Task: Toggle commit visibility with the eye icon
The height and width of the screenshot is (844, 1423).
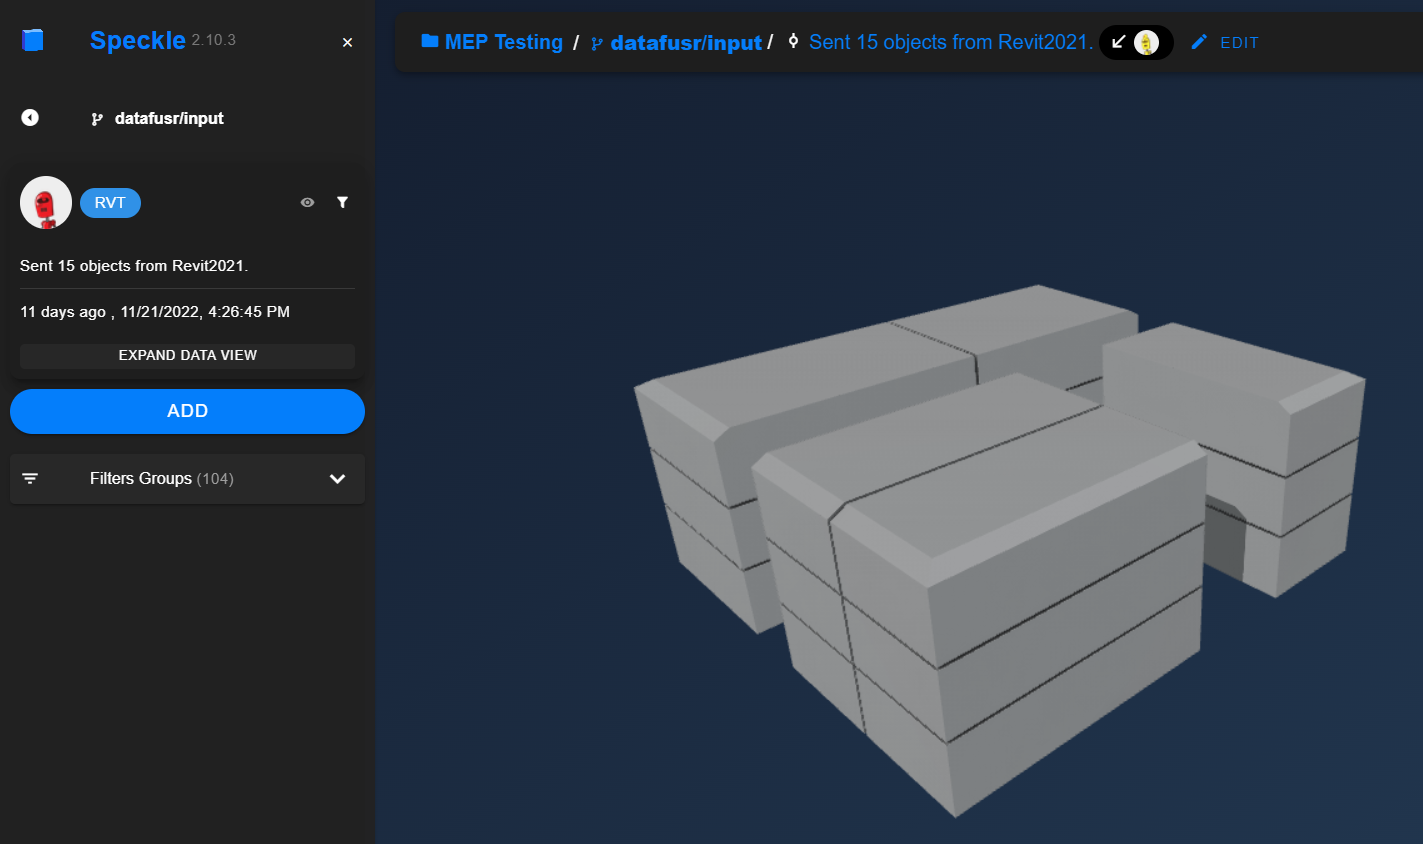Action: click(307, 202)
